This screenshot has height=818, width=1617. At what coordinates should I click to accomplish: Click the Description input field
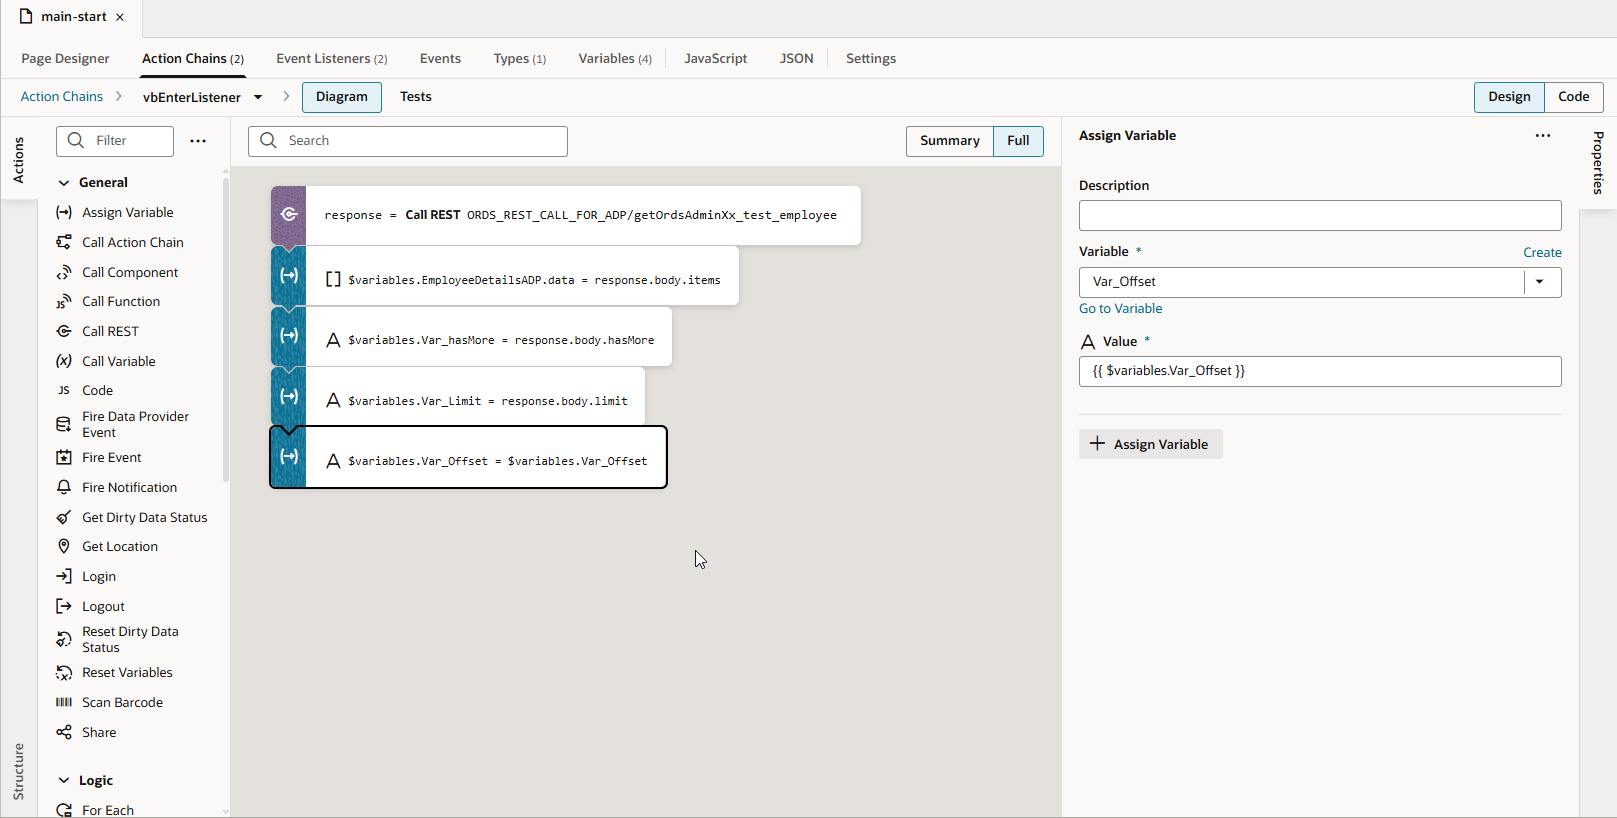tap(1319, 216)
